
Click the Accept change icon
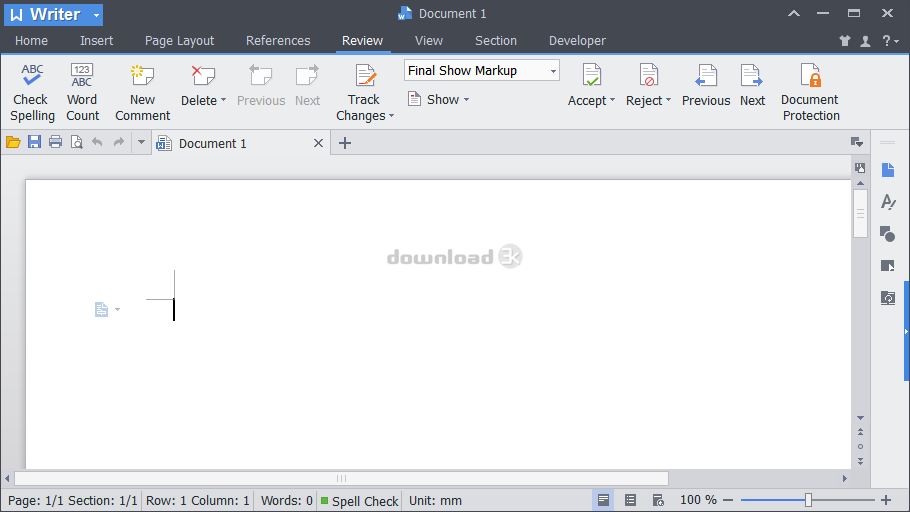click(x=591, y=76)
